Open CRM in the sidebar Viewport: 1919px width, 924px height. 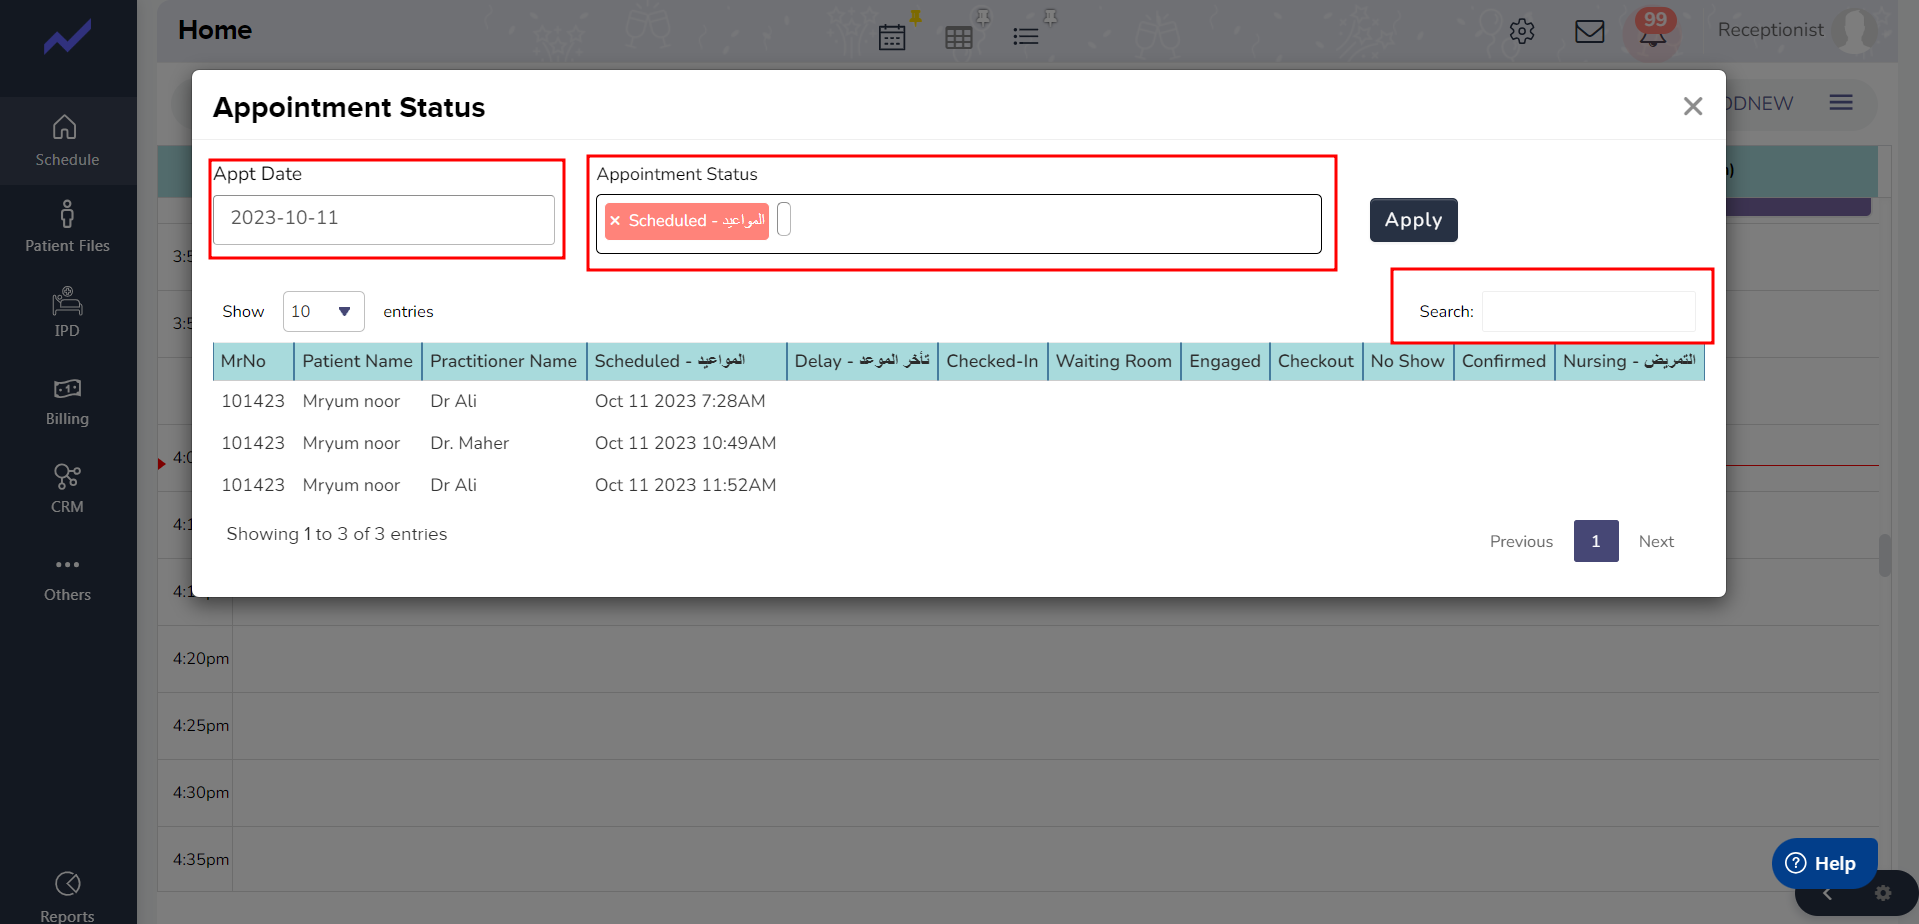67,489
